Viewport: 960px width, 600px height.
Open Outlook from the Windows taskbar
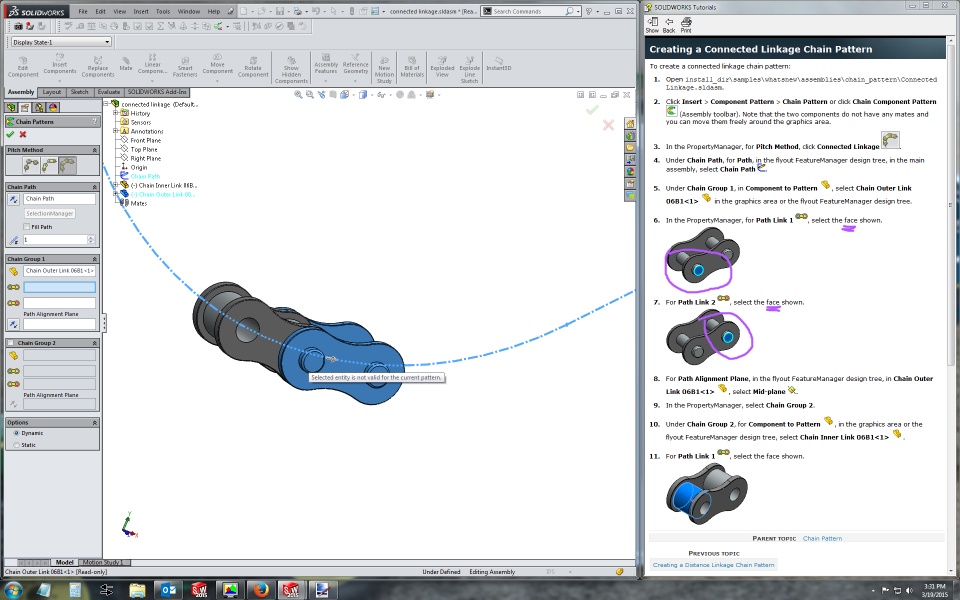click(x=168, y=590)
